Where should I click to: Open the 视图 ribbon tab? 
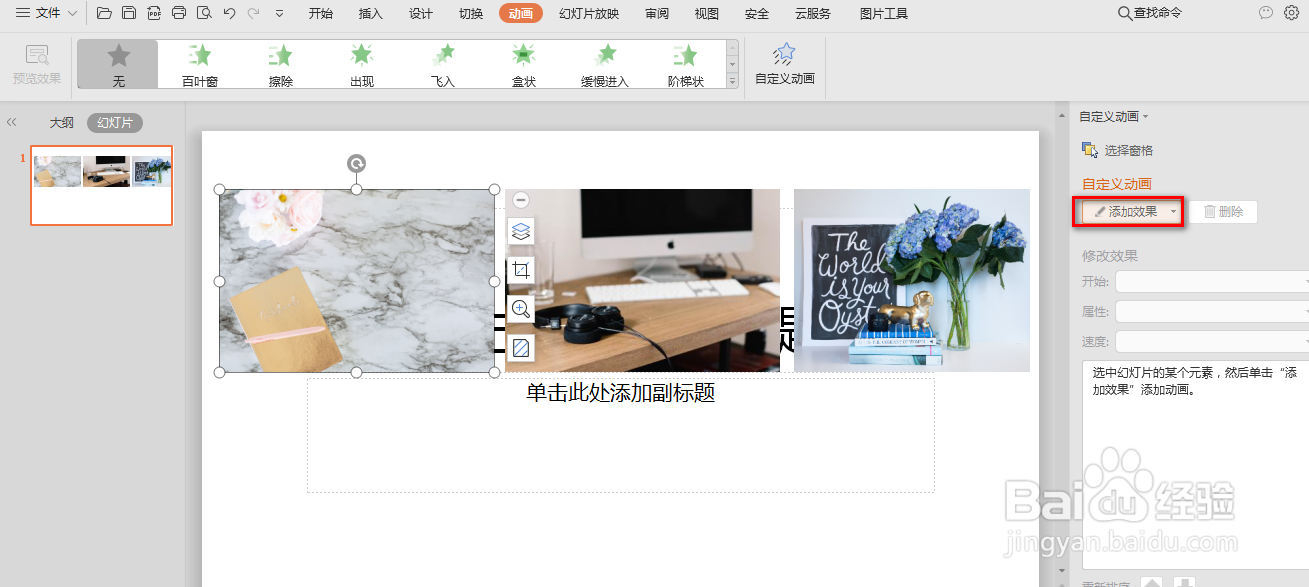tap(707, 13)
